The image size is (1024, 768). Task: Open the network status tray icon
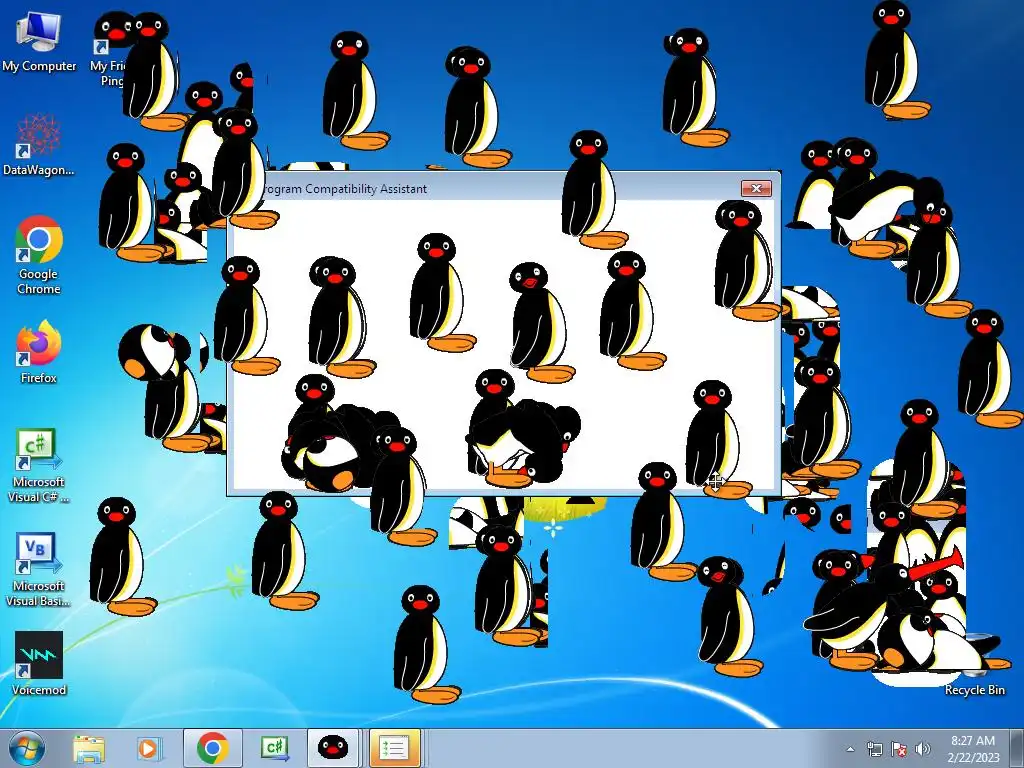[x=874, y=749]
